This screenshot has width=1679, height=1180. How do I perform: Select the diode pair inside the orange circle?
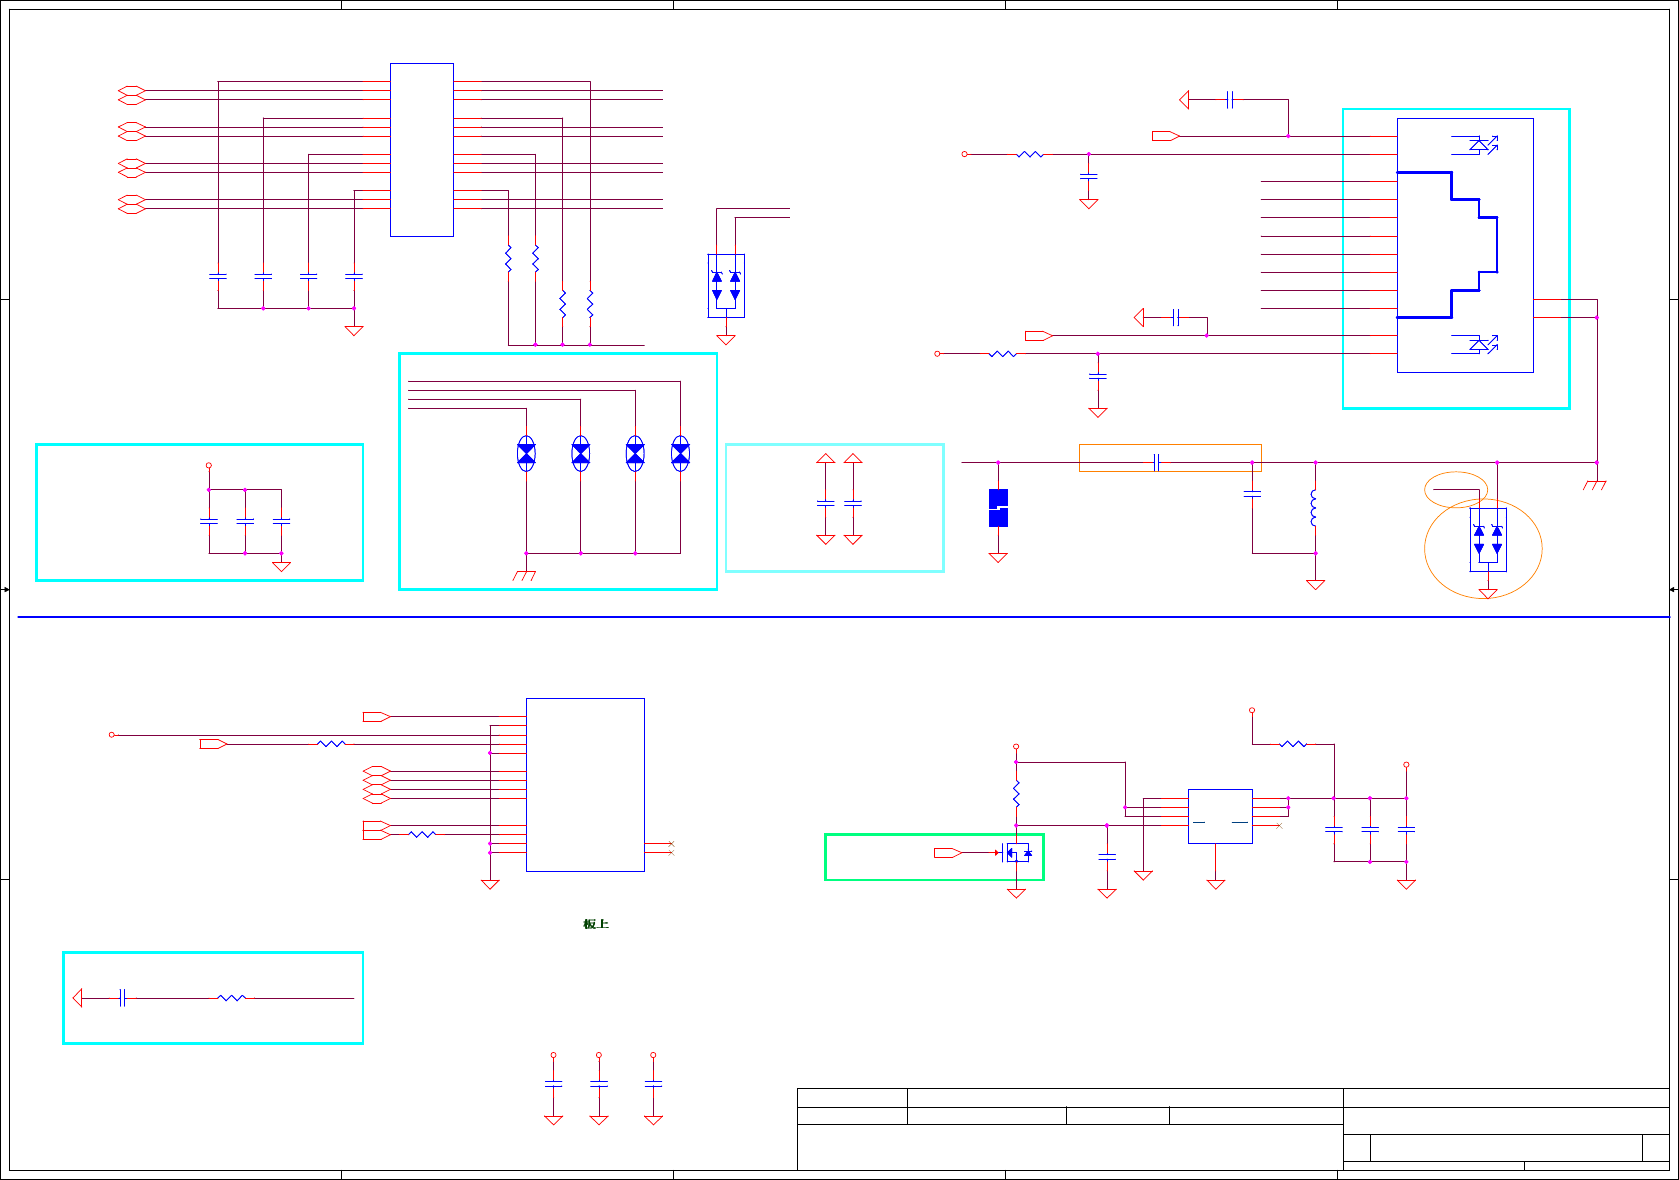[1488, 540]
